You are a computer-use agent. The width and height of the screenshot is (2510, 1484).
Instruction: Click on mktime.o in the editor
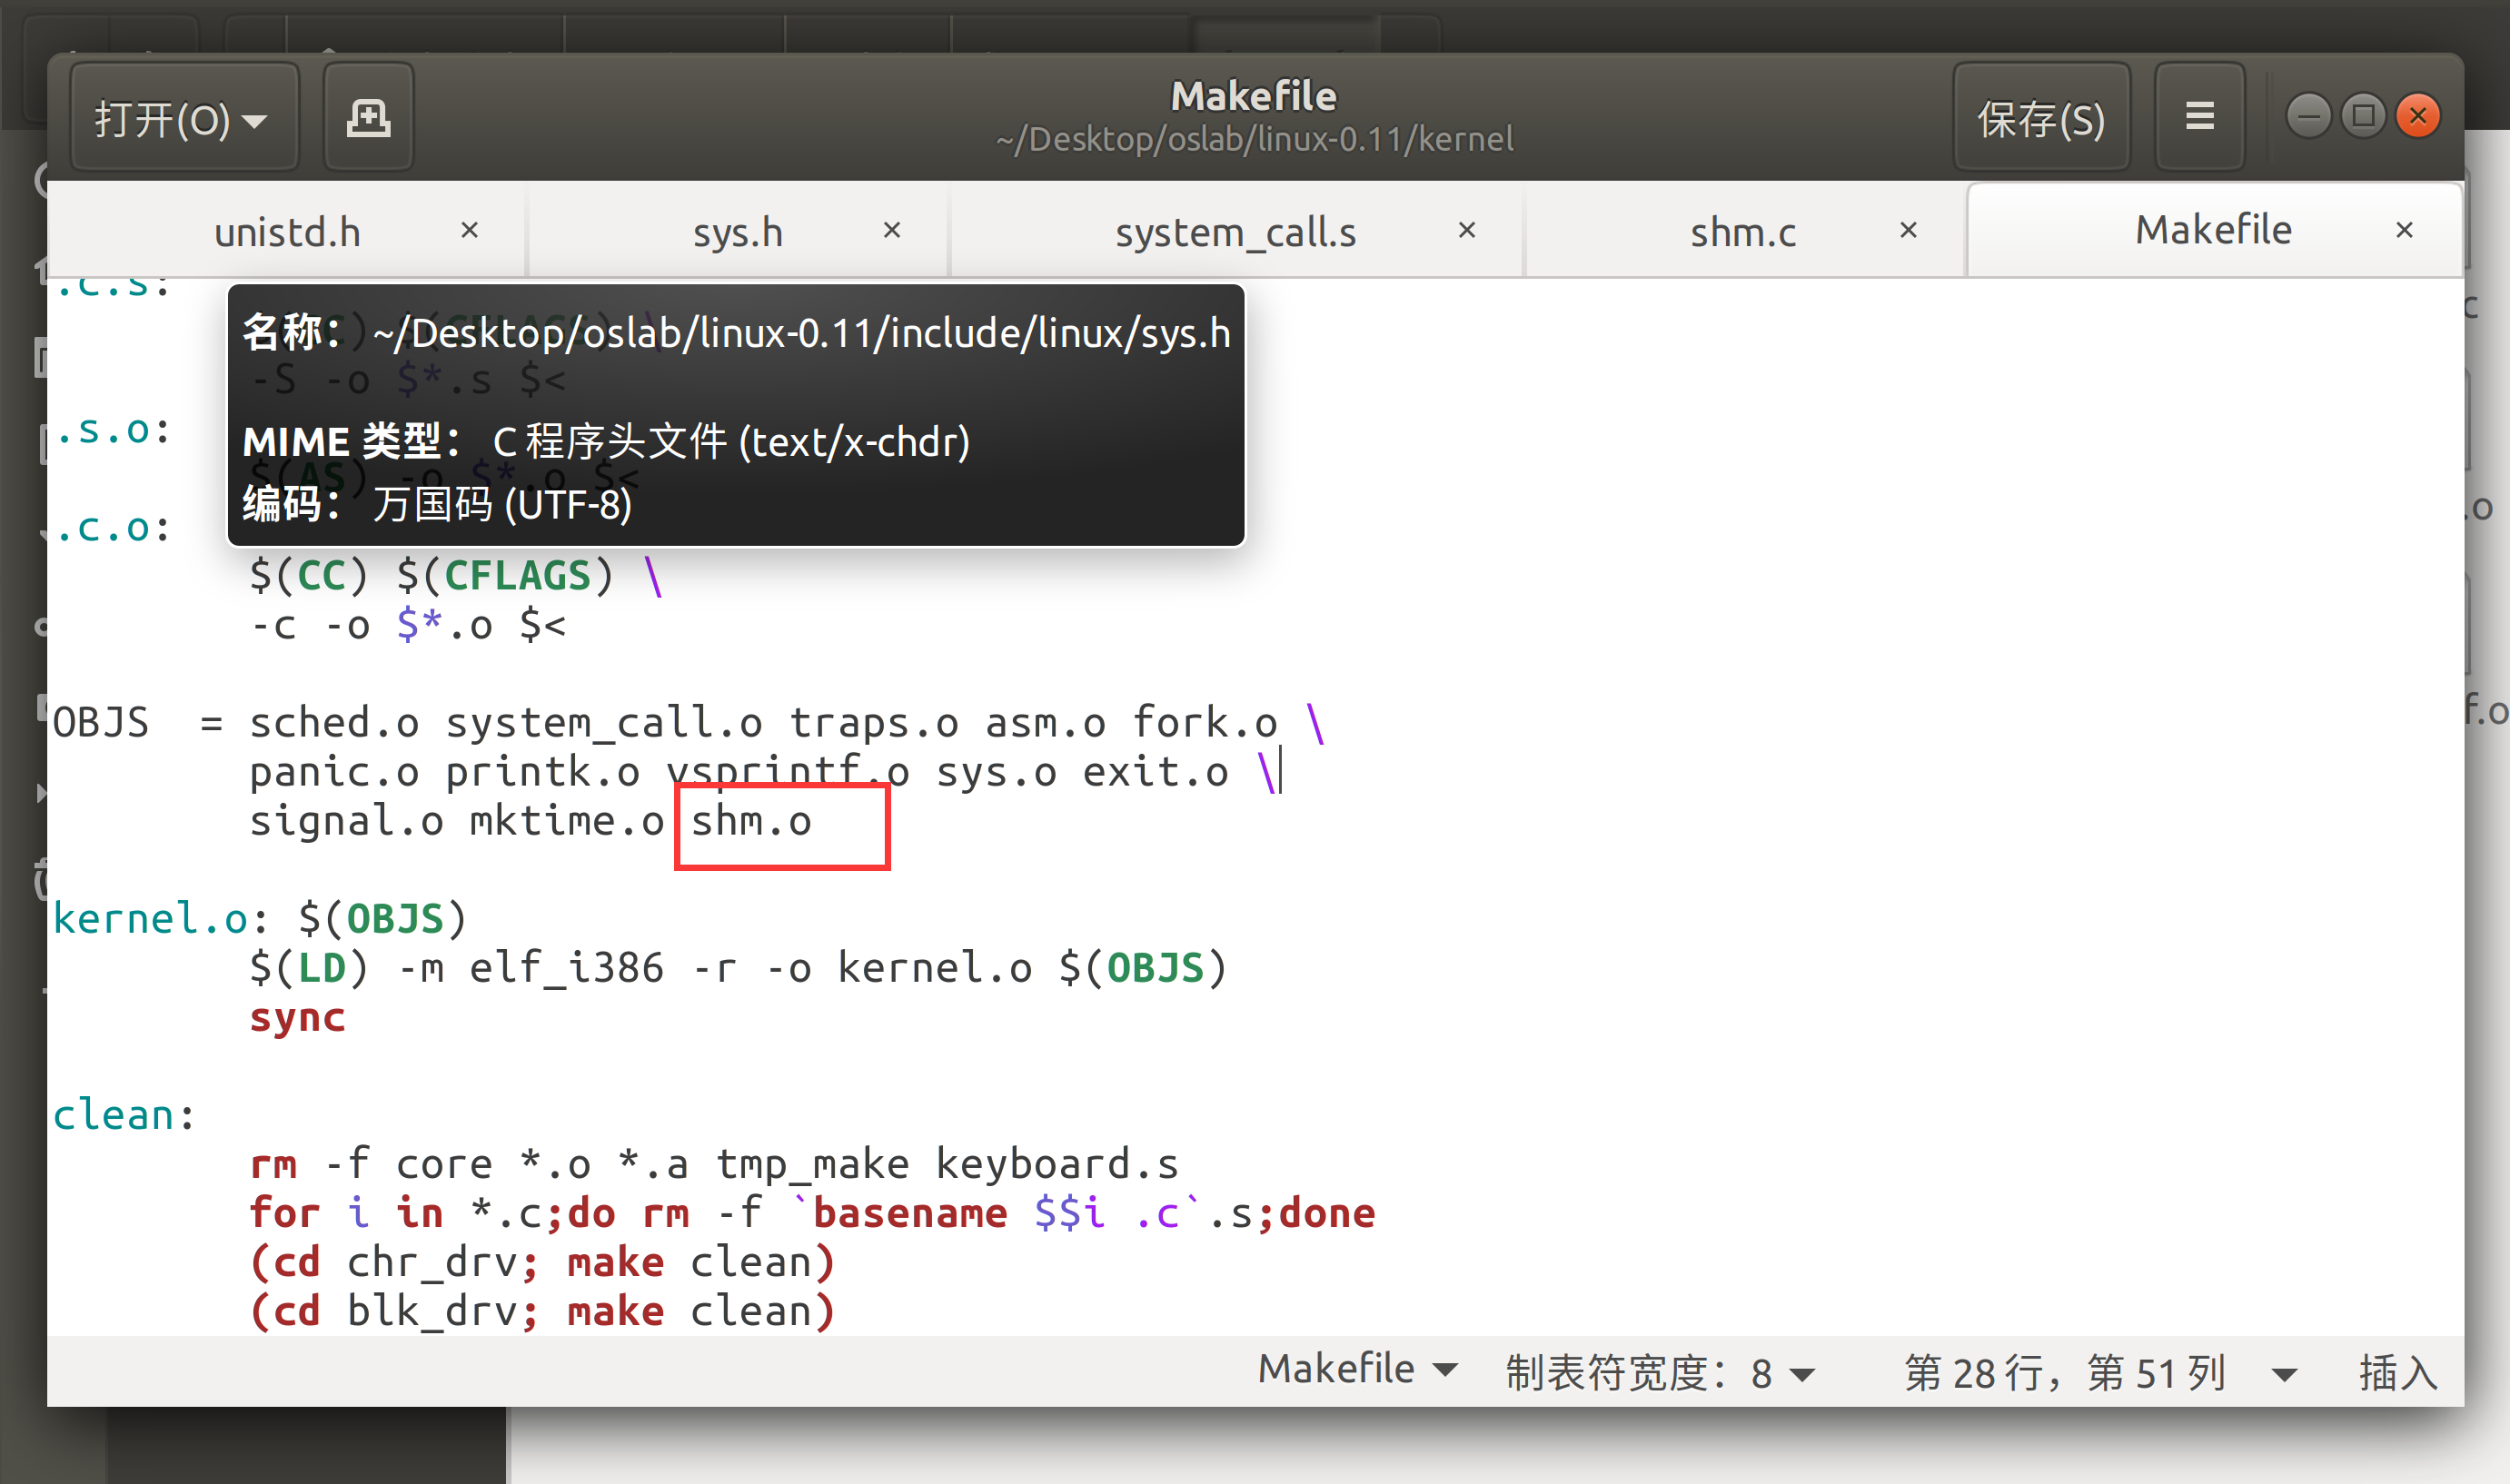pyautogui.click(x=567, y=822)
